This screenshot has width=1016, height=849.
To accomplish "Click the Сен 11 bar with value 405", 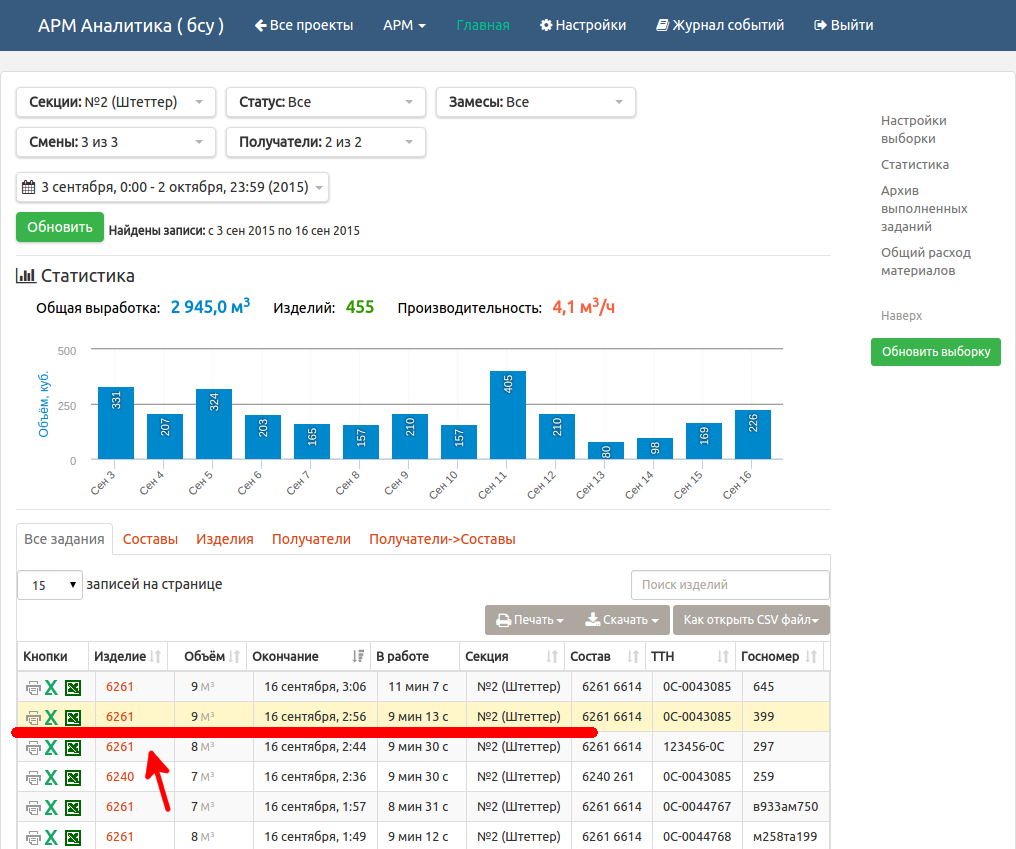I will click(507, 415).
